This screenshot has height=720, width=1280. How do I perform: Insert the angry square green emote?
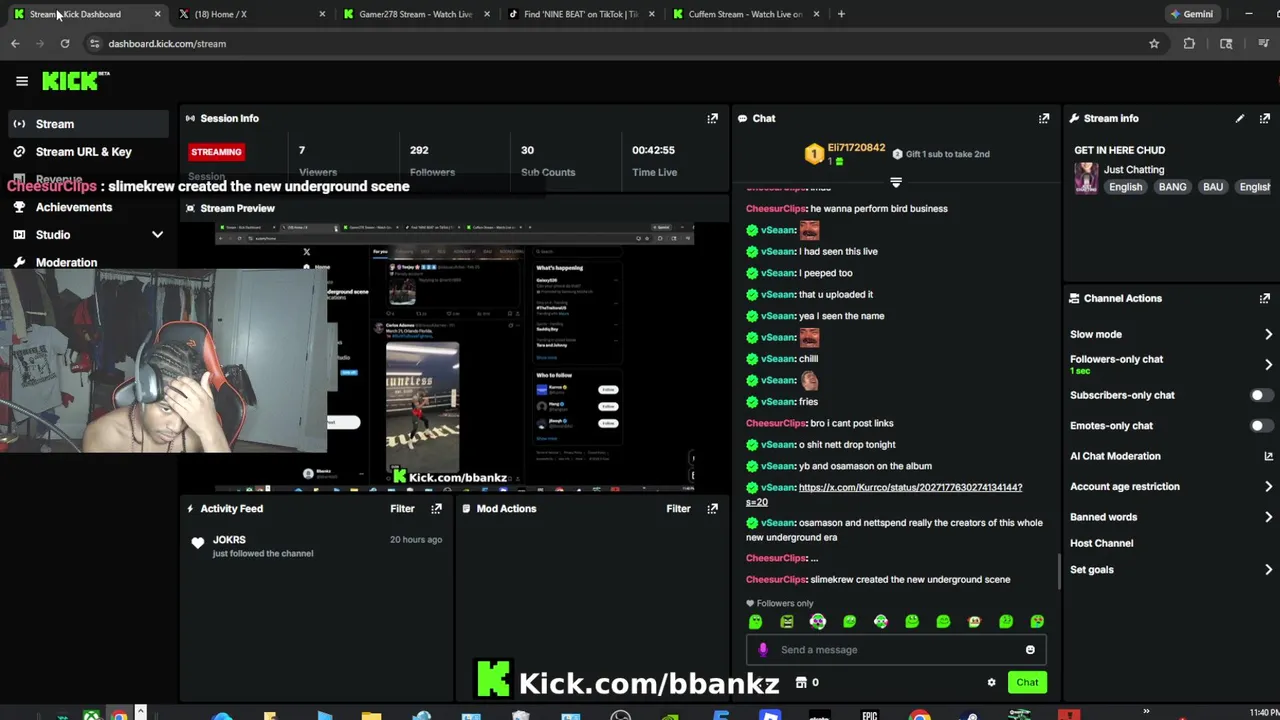pos(786,622)
